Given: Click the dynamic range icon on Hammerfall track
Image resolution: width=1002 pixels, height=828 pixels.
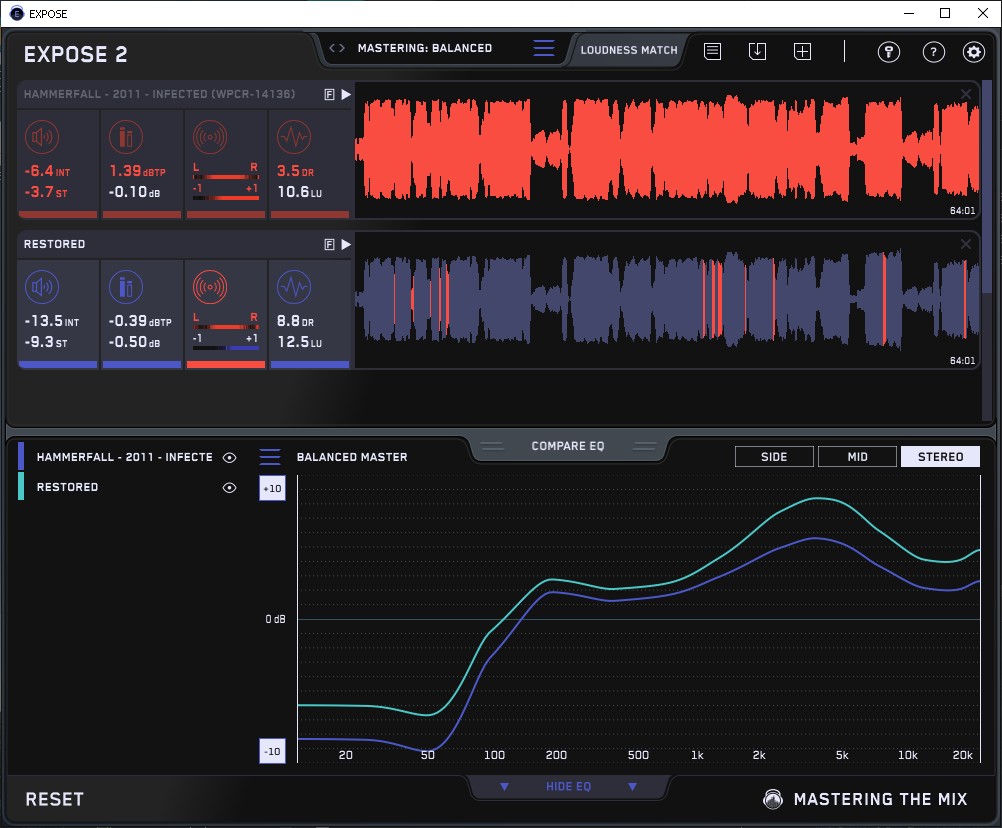Looking at the screenshot, I should (293, 138).
